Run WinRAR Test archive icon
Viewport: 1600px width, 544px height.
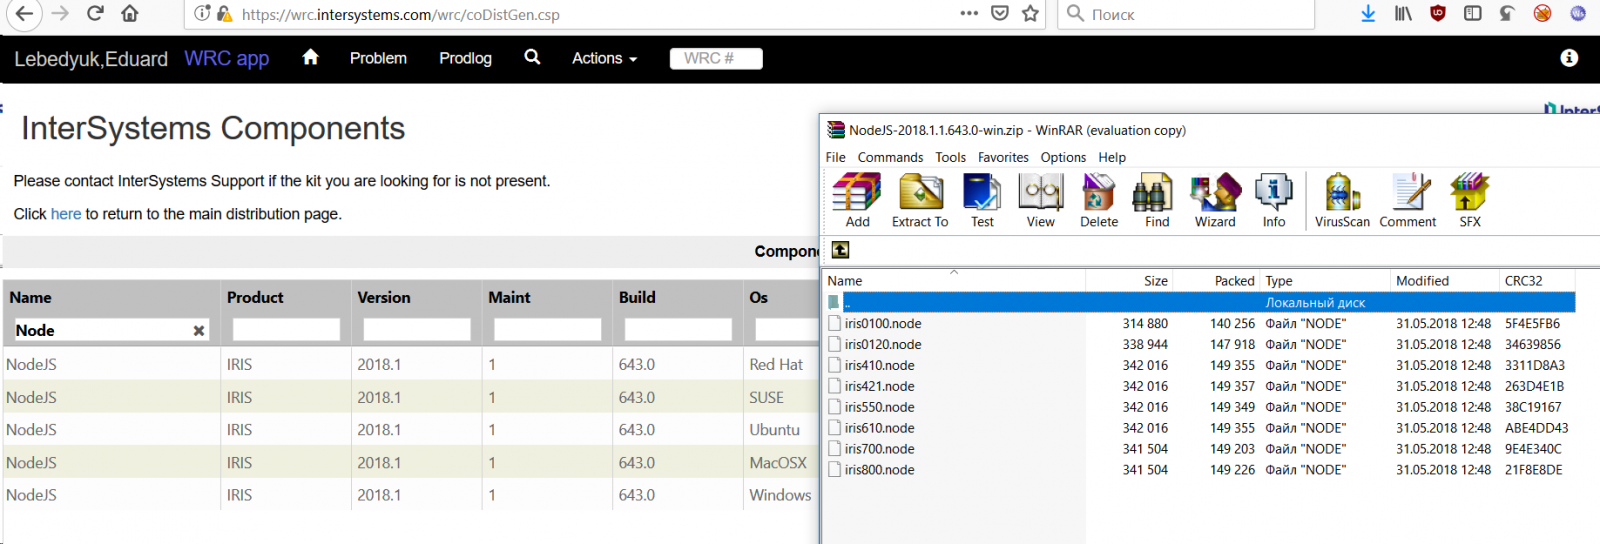pos(982,200)
